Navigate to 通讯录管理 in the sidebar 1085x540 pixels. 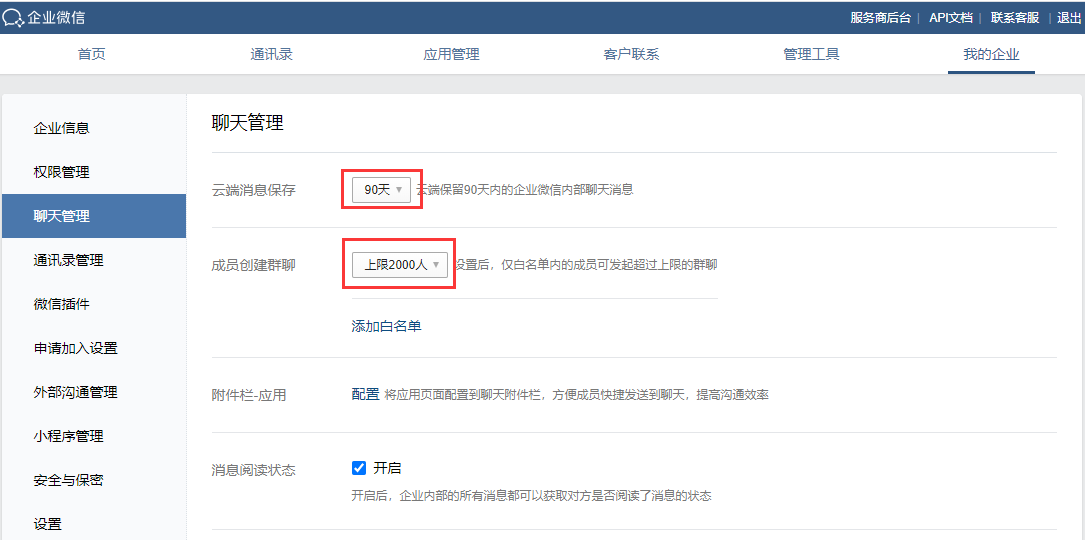click(x=69, y=260)
